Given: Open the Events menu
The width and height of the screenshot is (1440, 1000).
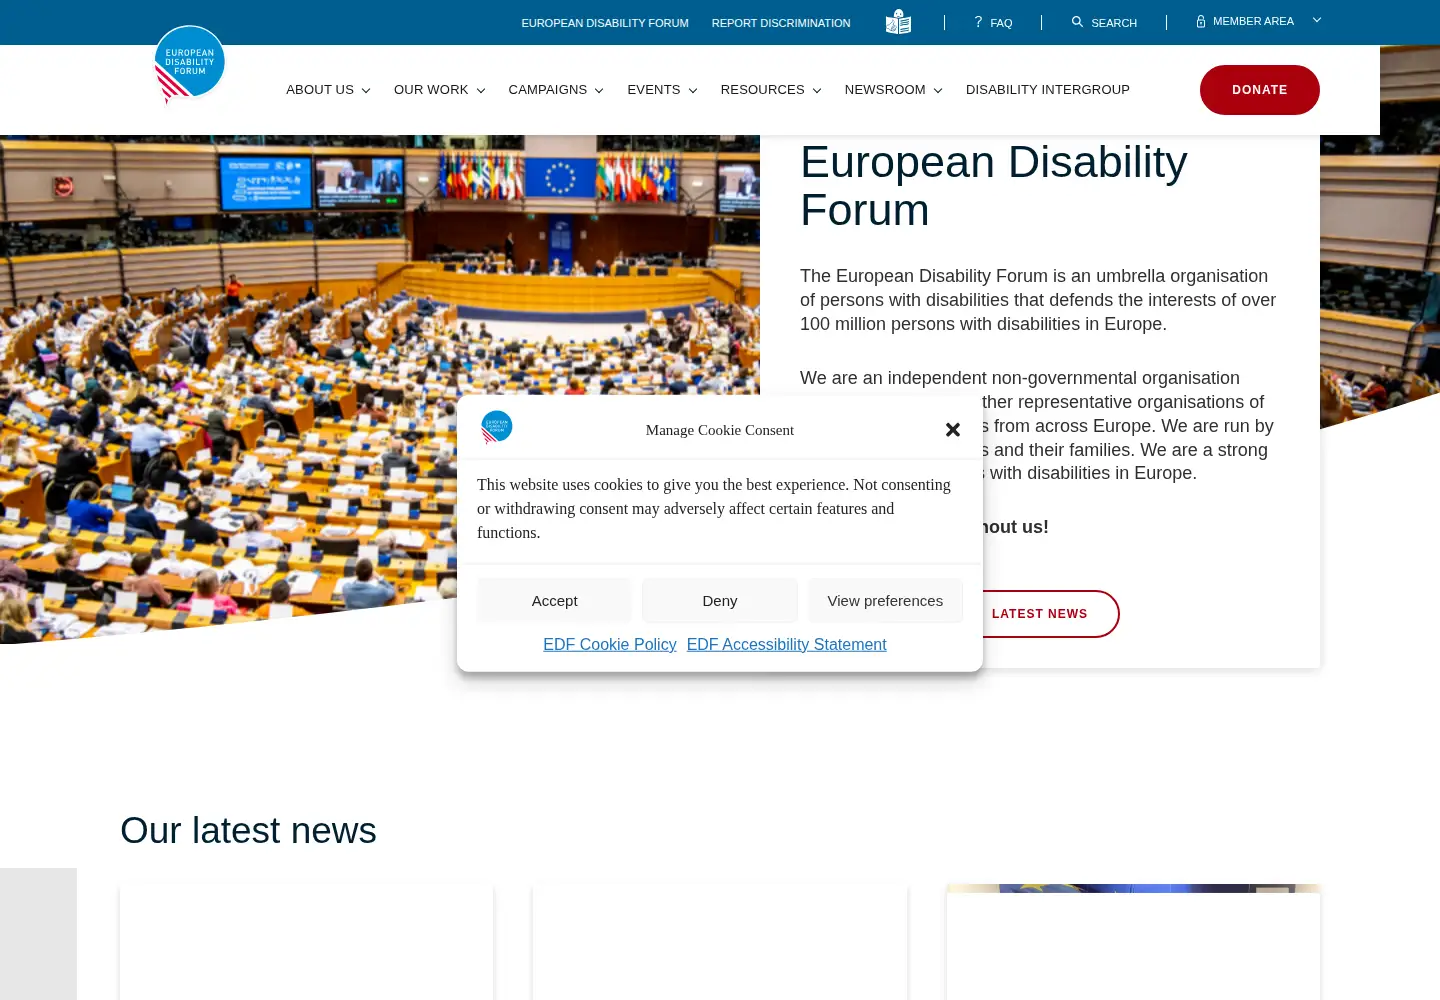Looking at the screenshot, I should (654, 90).
